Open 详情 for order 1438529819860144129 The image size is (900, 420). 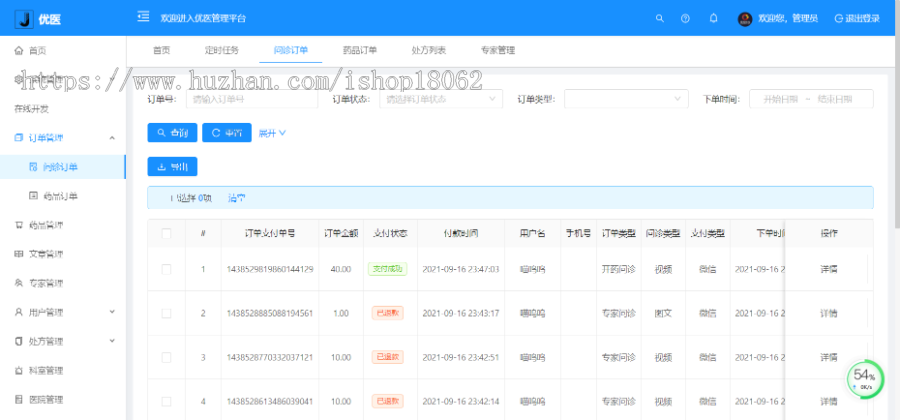(x=828, y=269)
